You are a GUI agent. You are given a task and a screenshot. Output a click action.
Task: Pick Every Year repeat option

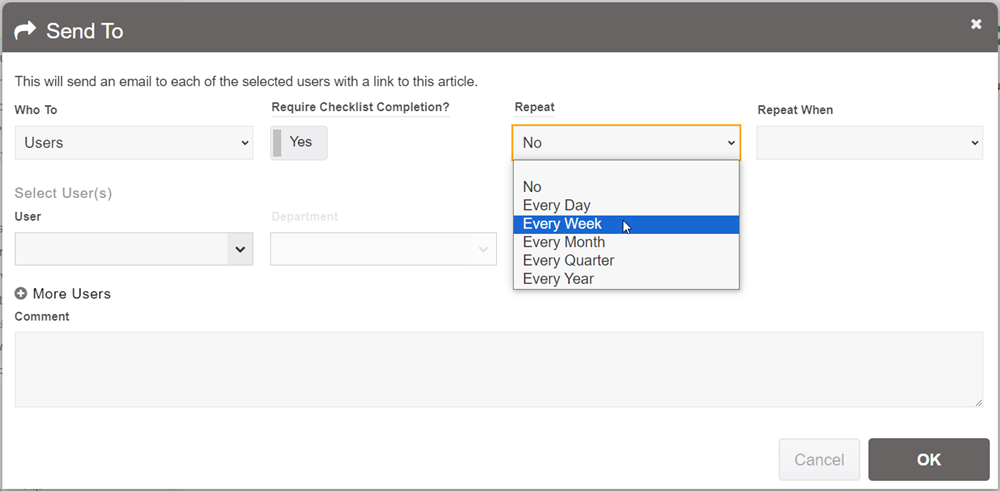pos(558,279)
